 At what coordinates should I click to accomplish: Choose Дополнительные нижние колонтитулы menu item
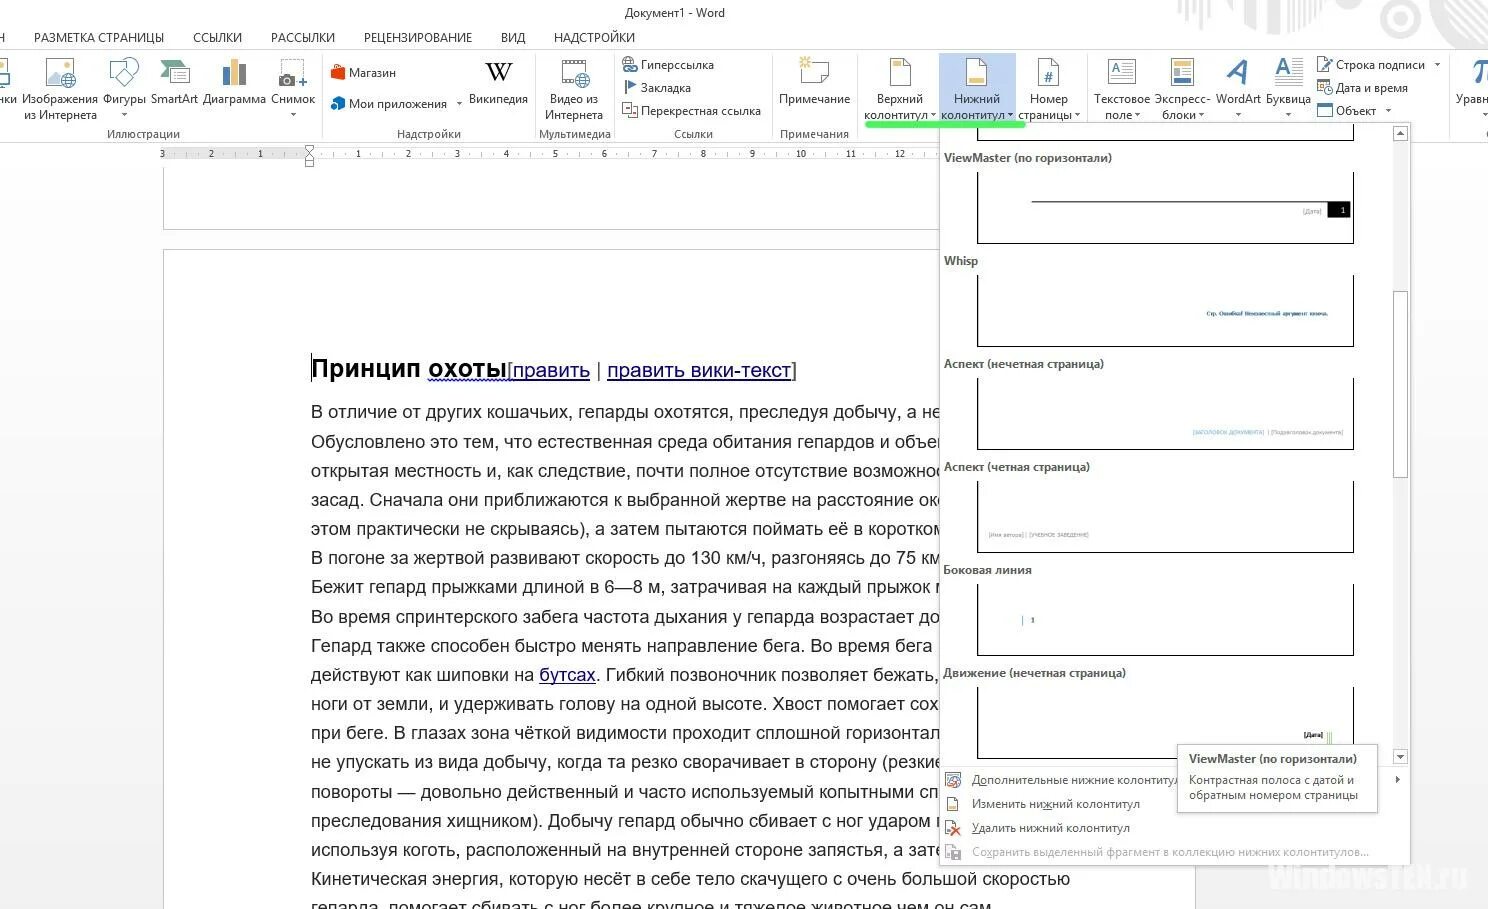coord(1075,780)
